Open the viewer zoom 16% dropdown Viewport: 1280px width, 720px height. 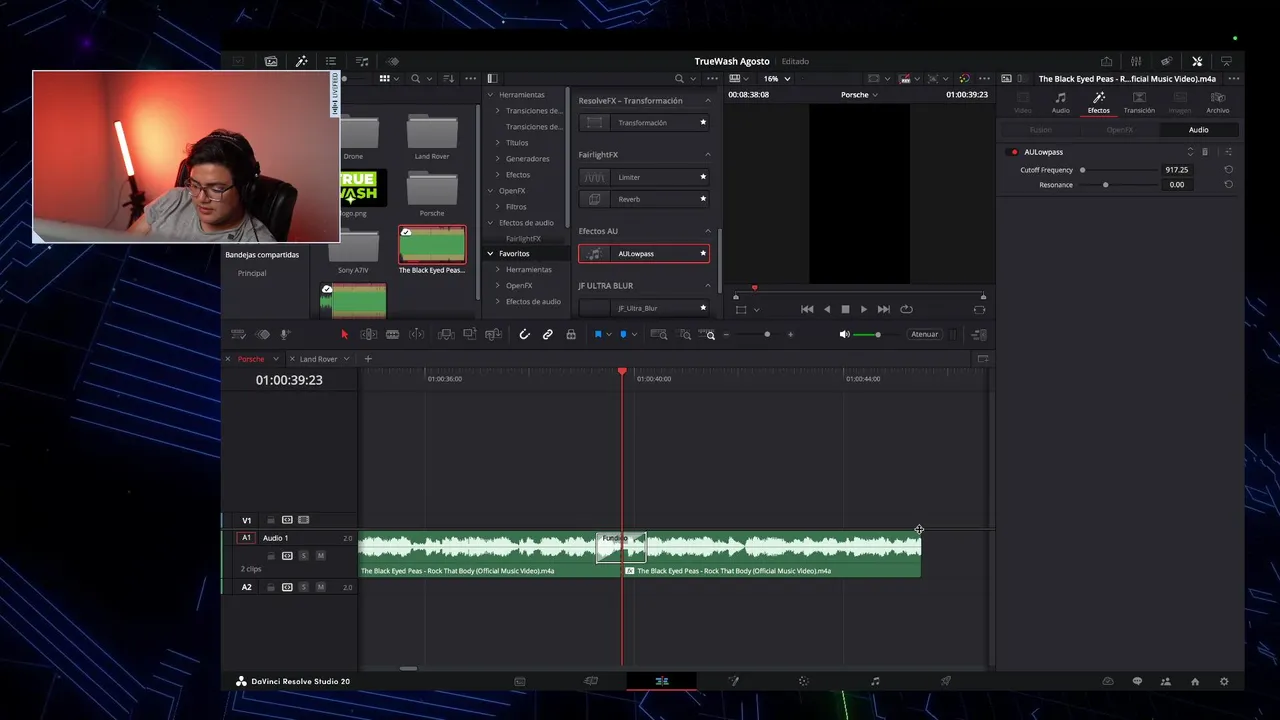tap(777, 79)
